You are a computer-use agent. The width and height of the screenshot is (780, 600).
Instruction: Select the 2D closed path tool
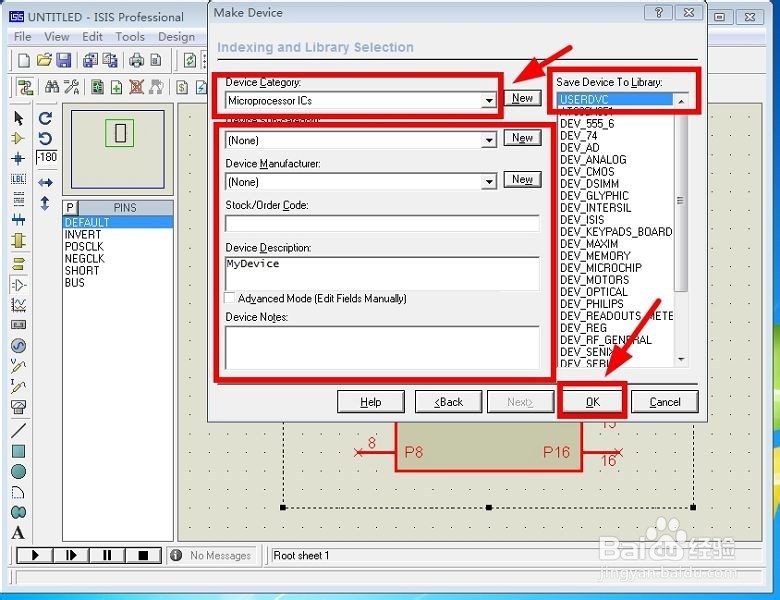pos(18,512)
